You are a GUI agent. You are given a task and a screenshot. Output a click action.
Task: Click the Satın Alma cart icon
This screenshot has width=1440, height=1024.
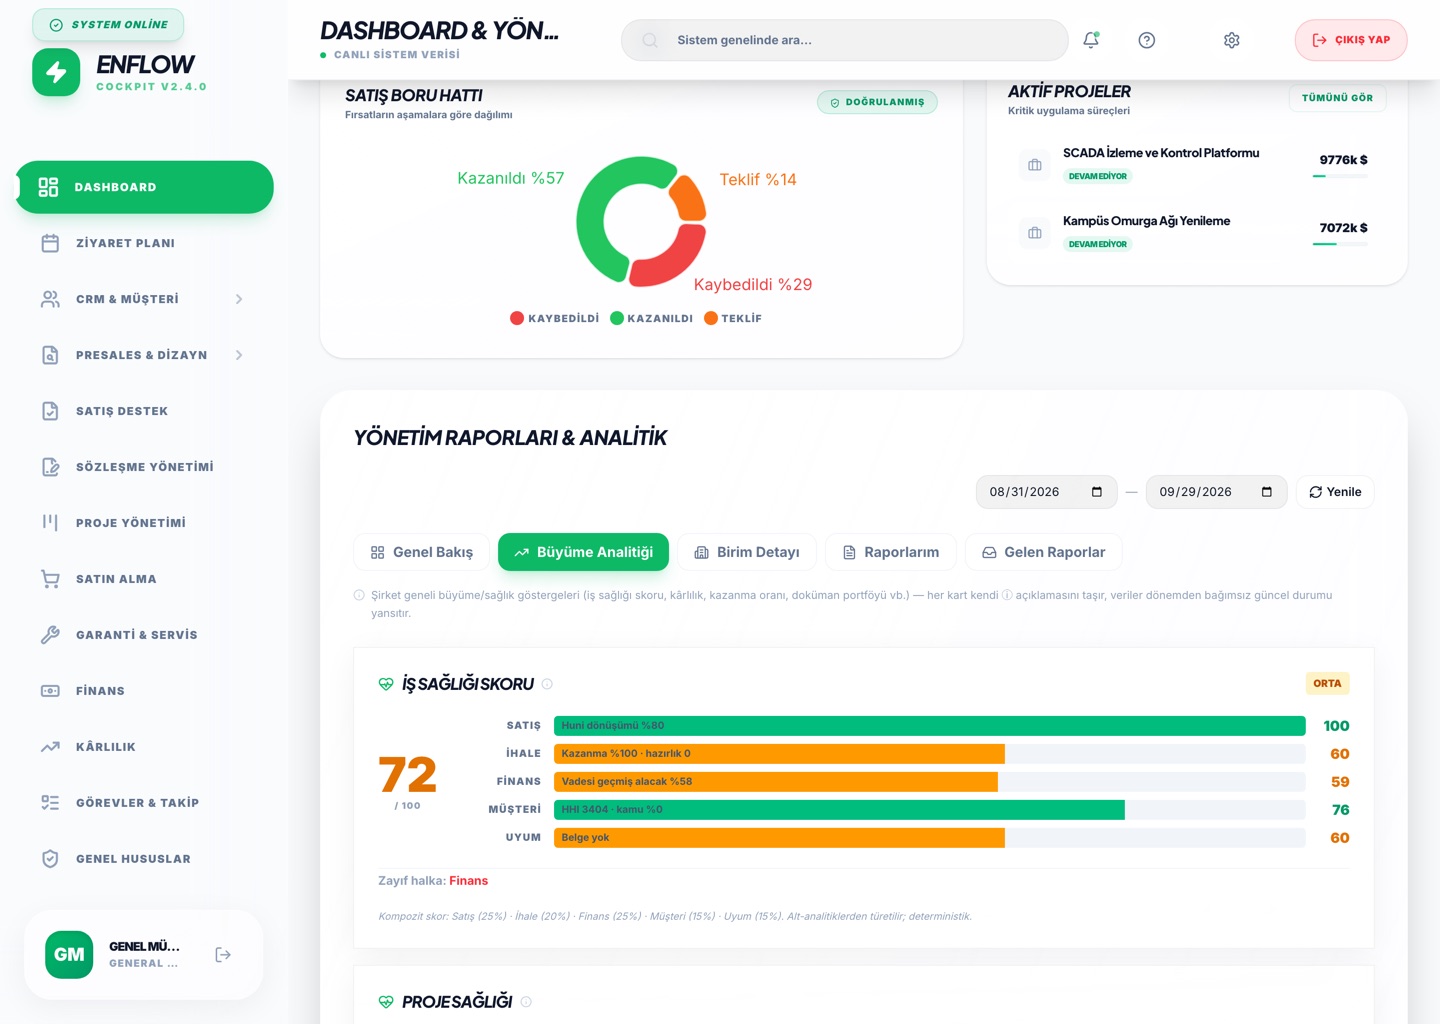[x=50, y=579]
